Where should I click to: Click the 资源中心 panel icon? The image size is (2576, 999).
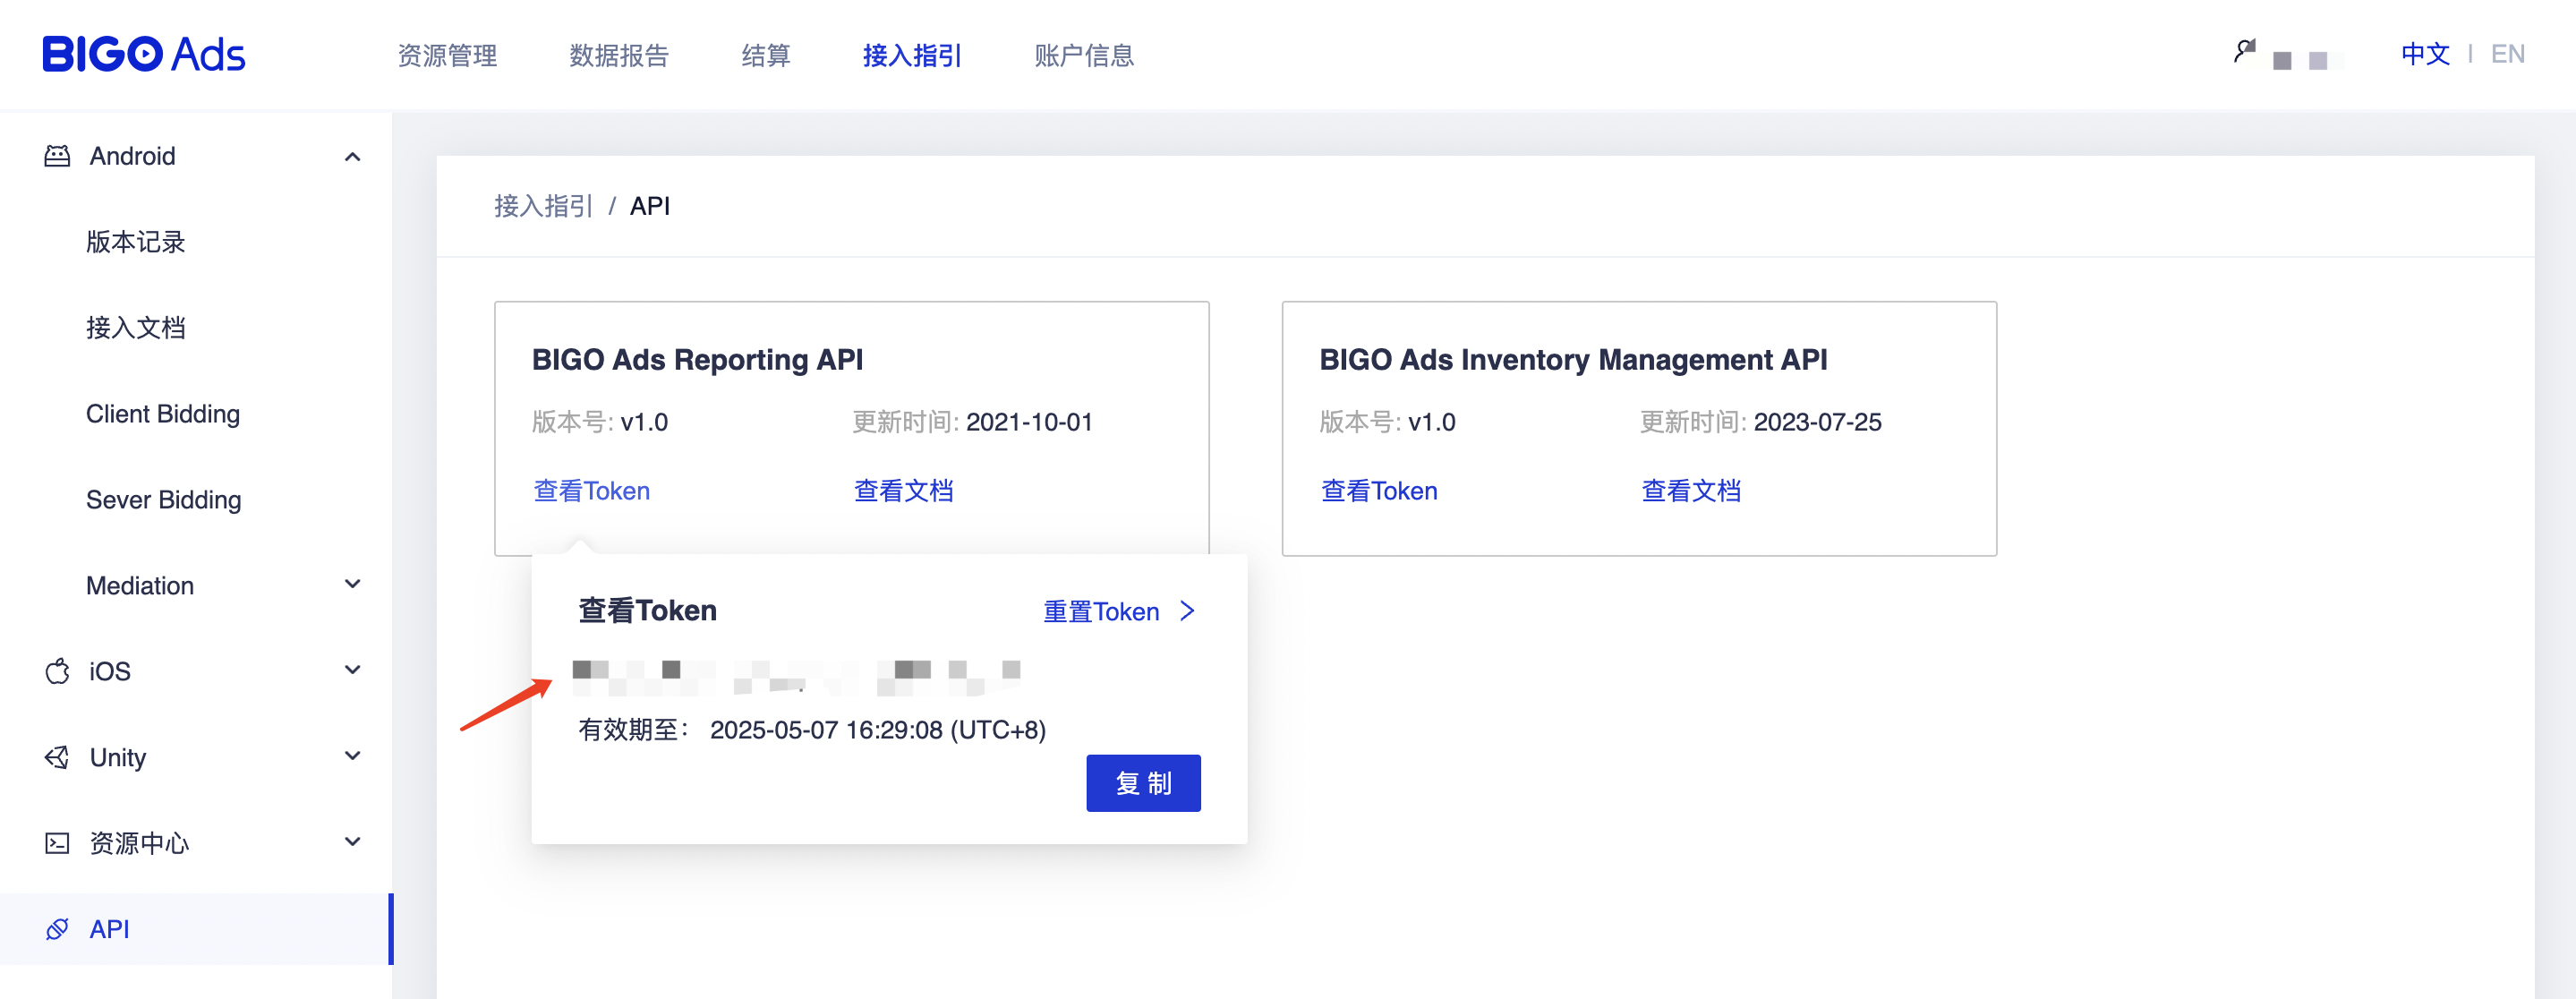coord(58,843)
